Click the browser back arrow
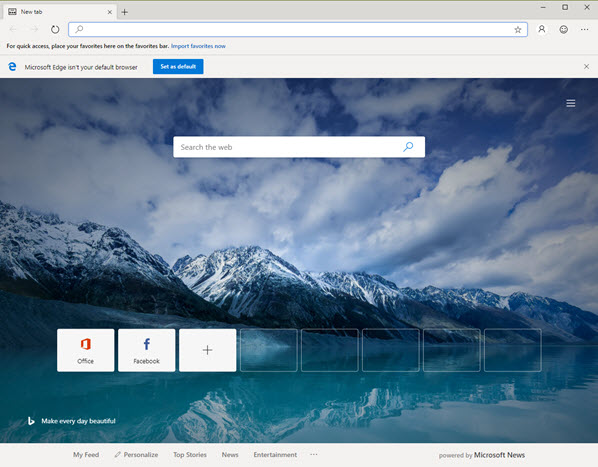This screenshot has height=467, width=598. point(13,29)
